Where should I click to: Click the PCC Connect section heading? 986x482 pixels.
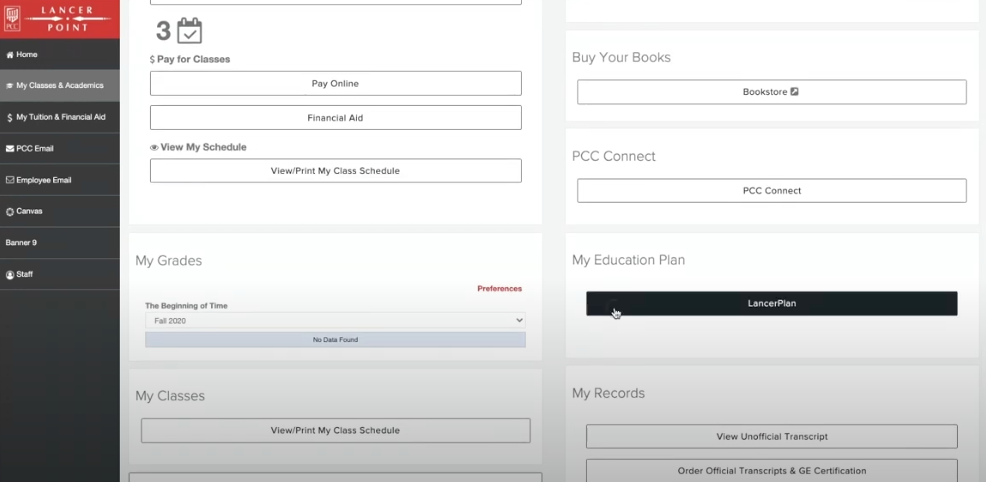[614, 156]
